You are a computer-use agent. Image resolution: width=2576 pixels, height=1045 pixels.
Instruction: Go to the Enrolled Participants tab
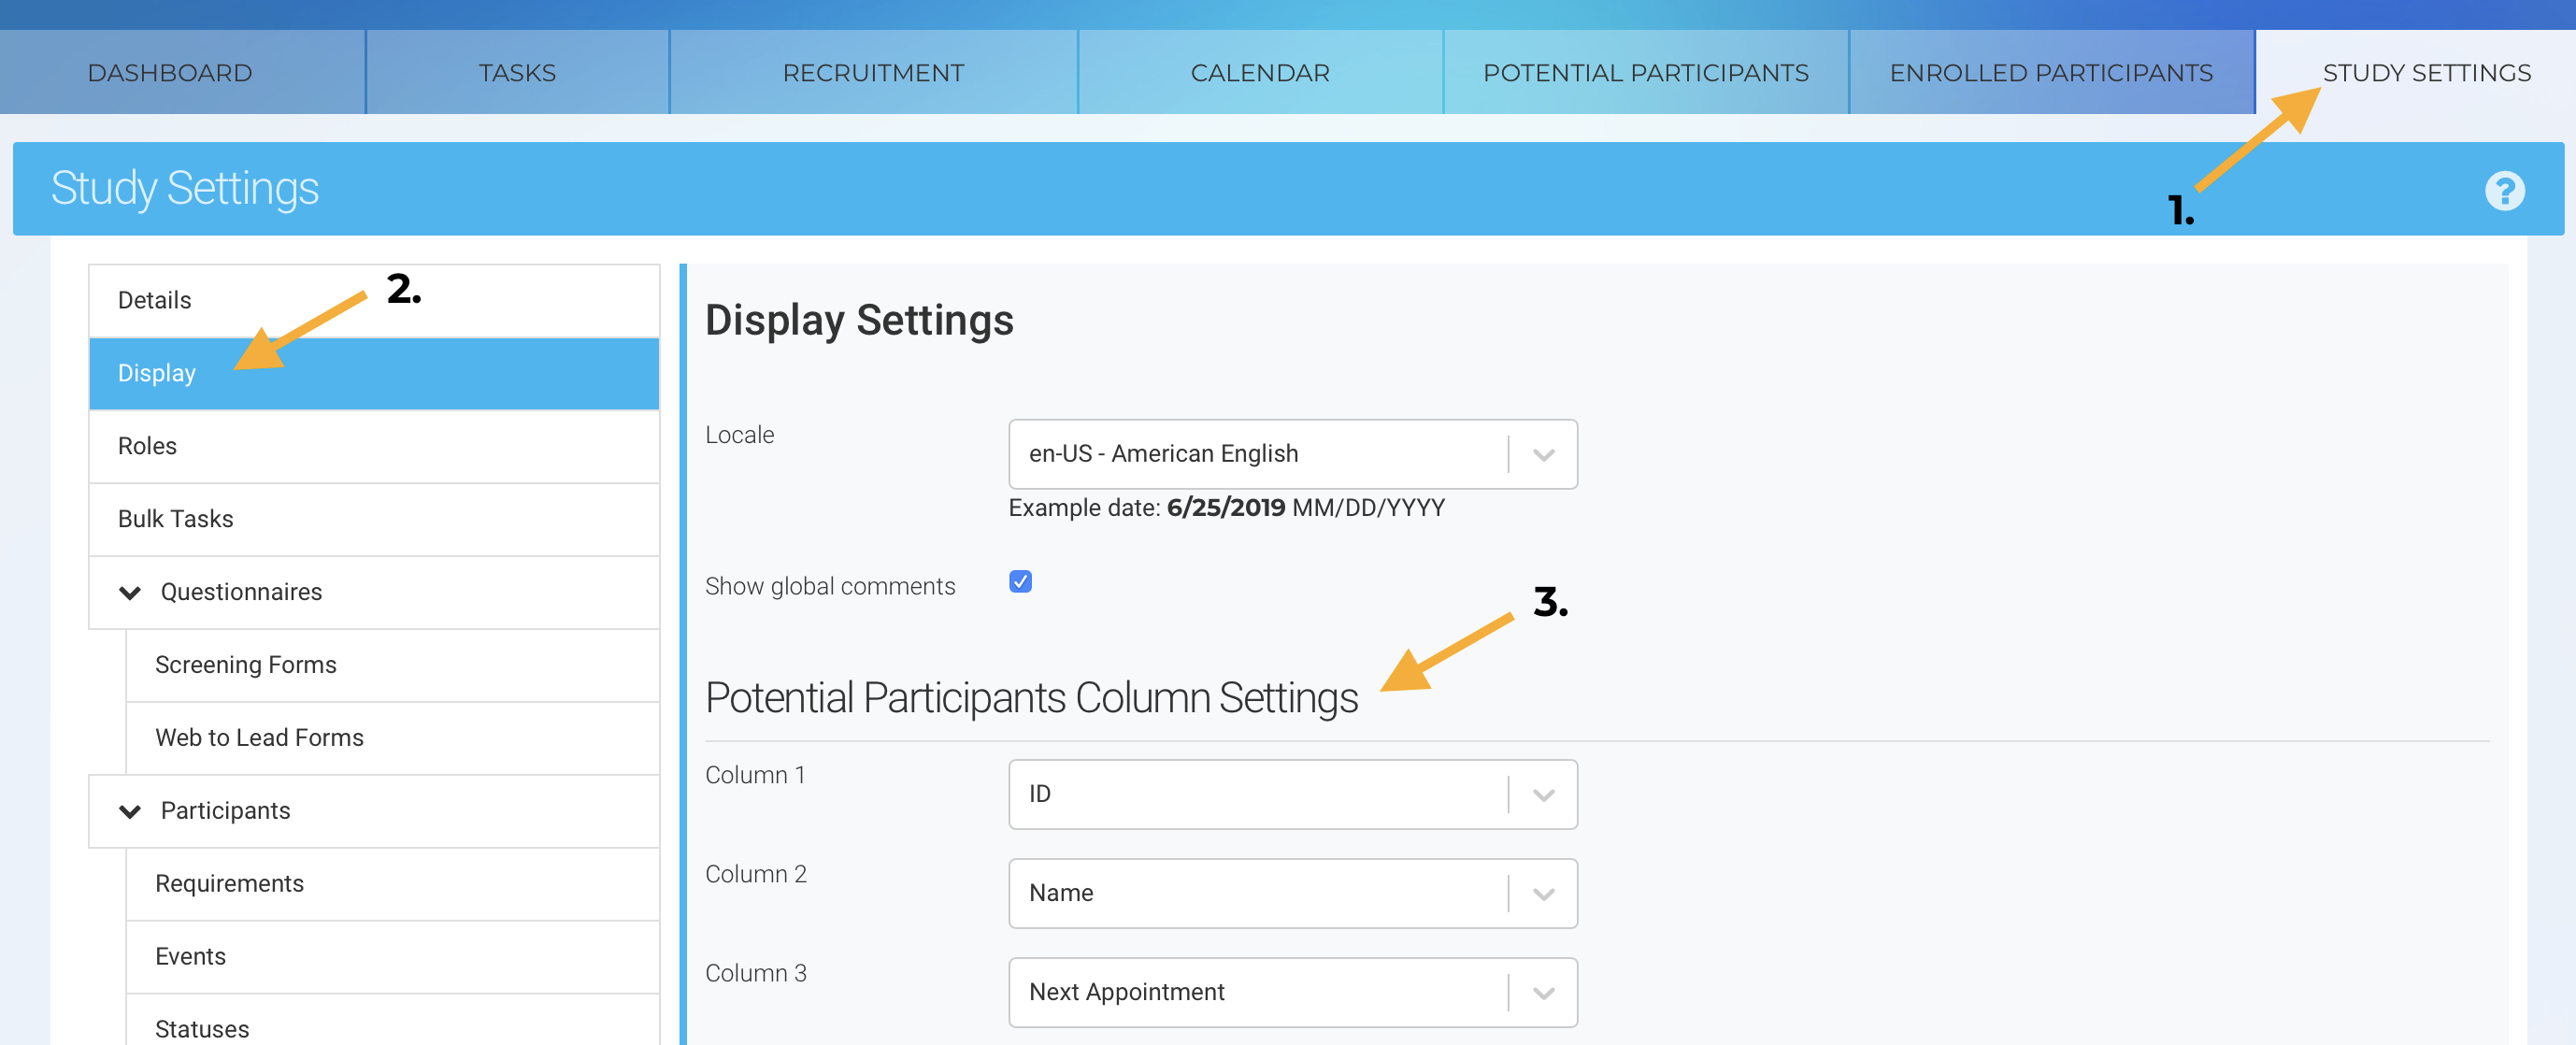[2051, 73]
